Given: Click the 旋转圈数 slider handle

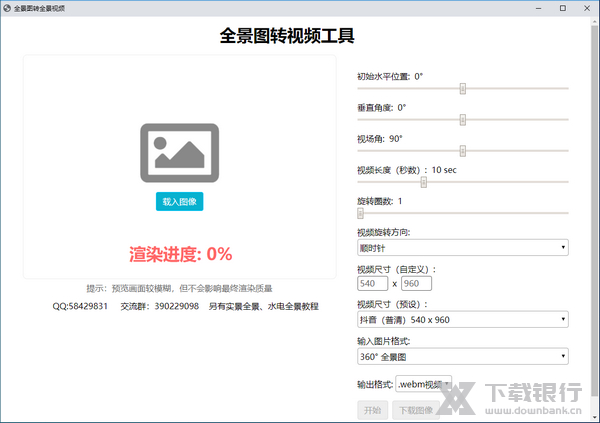Looking at the screenshot, I should click(361, 213).
